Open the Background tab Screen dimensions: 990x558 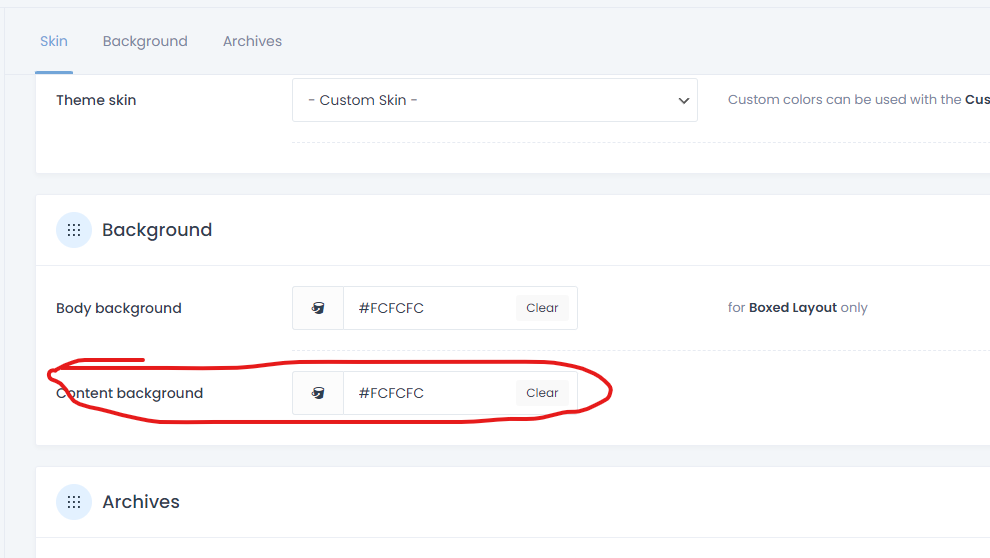pos(145,41)
